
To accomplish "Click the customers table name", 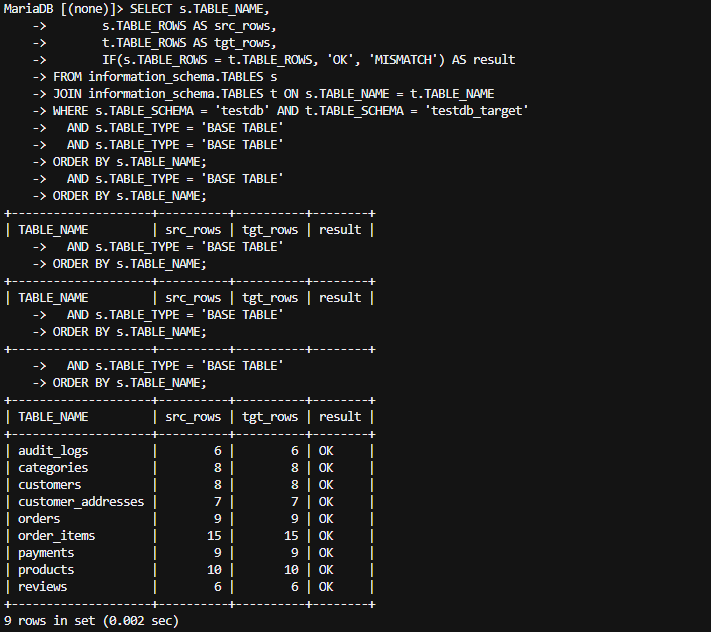I will click(x=49, y=485).
